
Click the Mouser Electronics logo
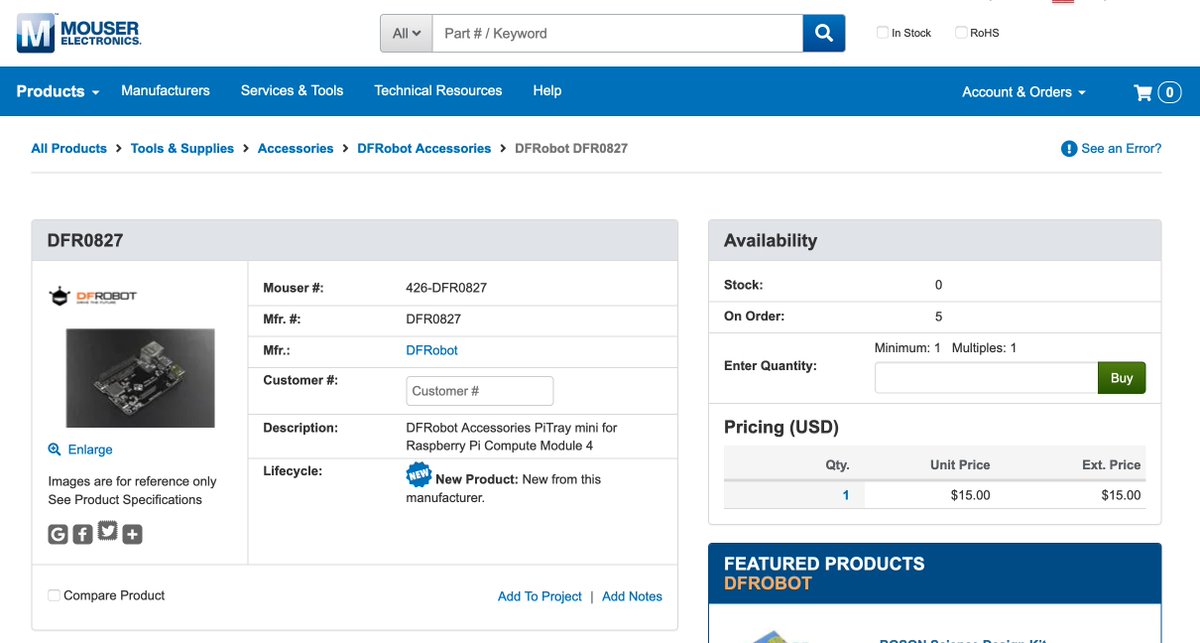[x=79, y=33]
